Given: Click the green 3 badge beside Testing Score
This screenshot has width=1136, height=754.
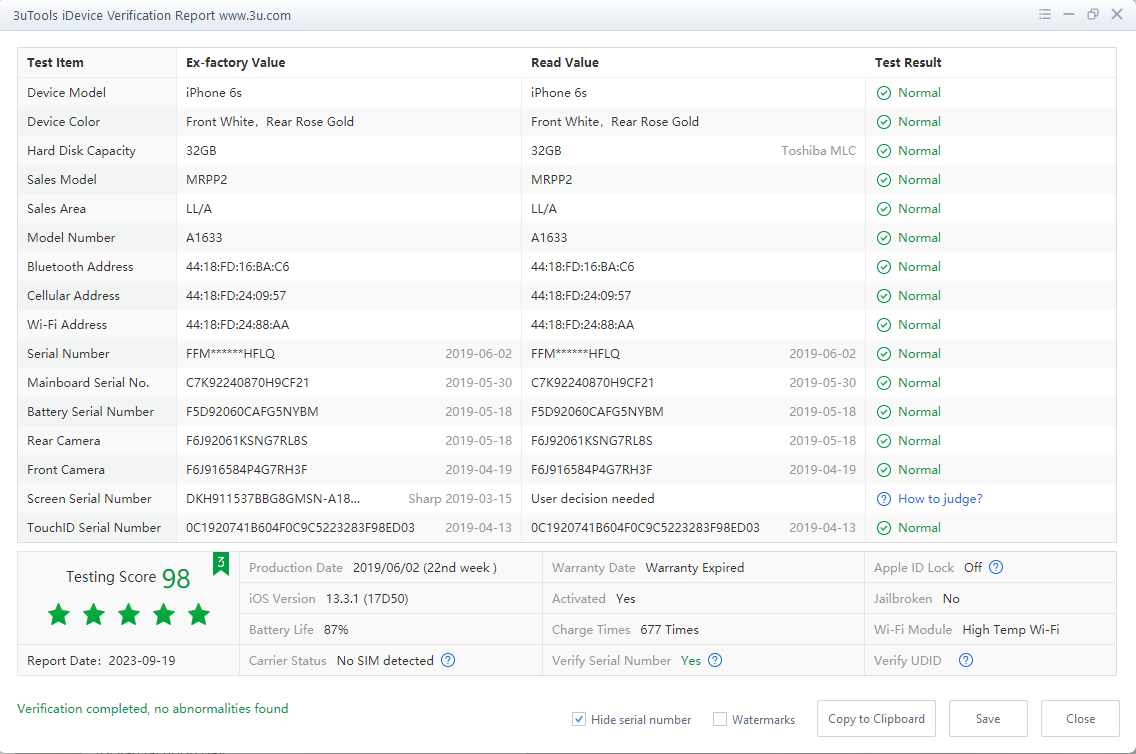Looking at the screenshot, I should [x=221, y=564].
